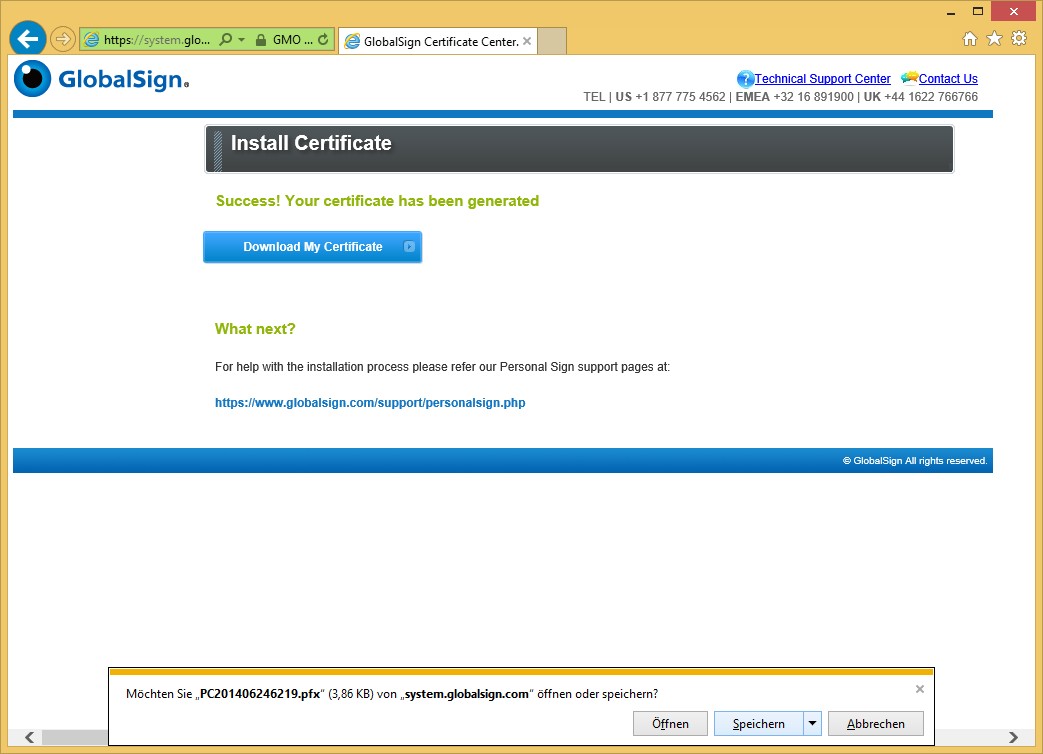This screenshot has height=754, width=1043.
Task: Close the GlobalSign Certificate Center tab
Action: click(x=527, y=41)
